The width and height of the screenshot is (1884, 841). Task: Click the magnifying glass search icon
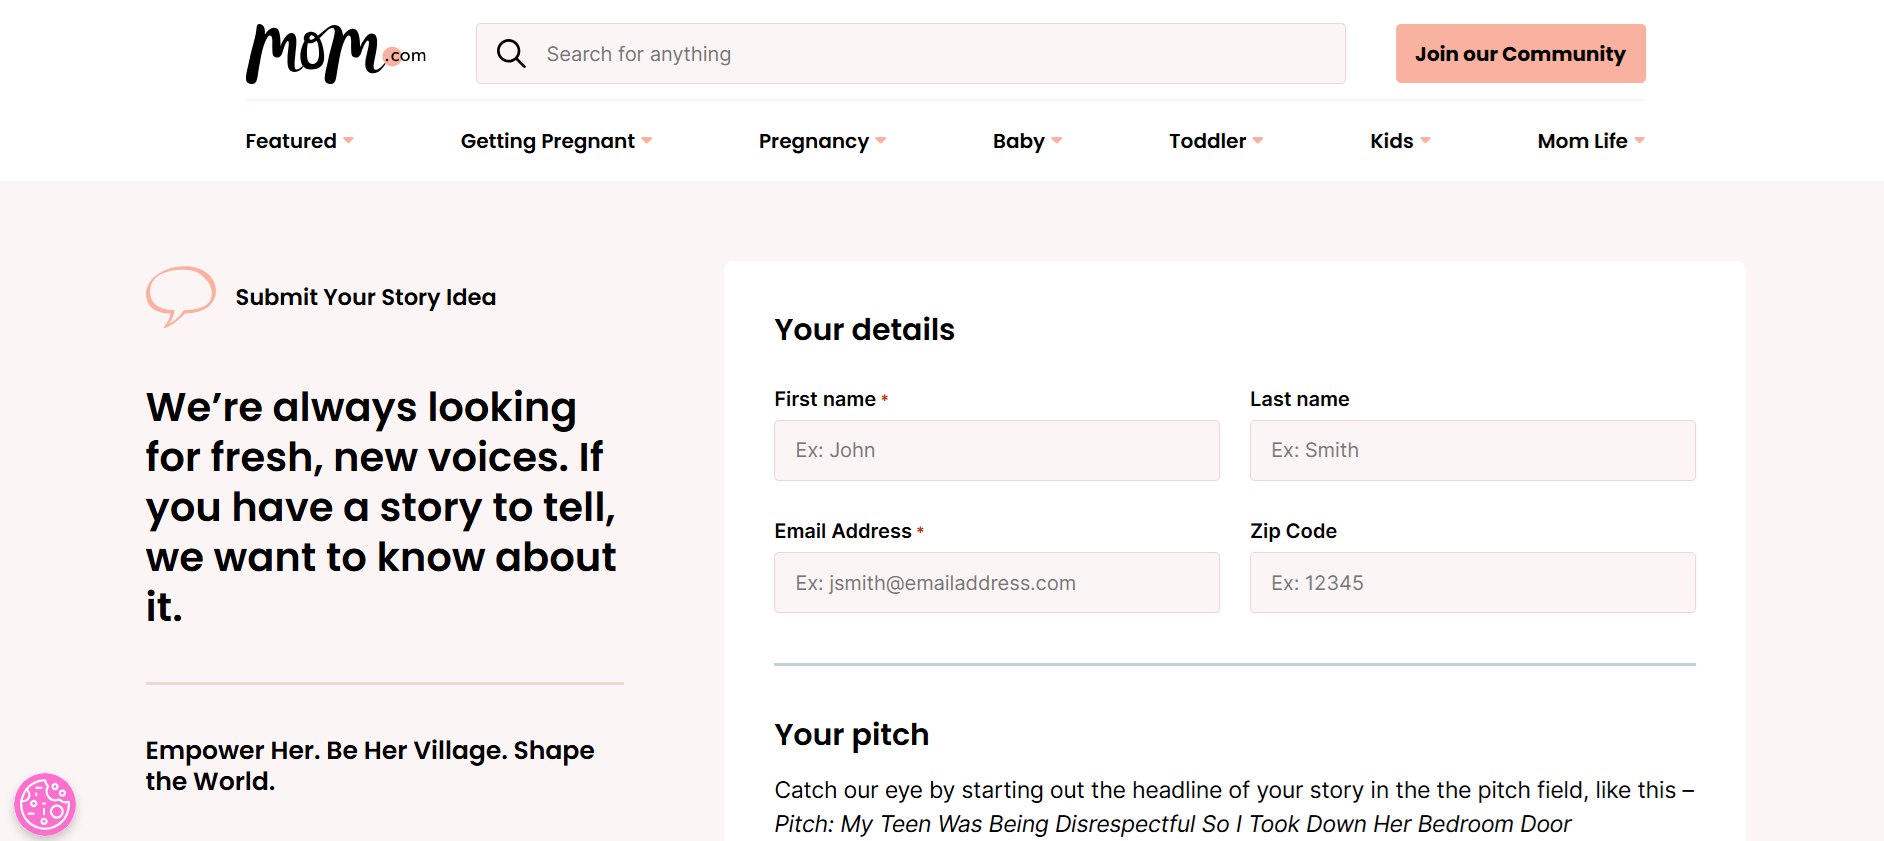point(511,54)
